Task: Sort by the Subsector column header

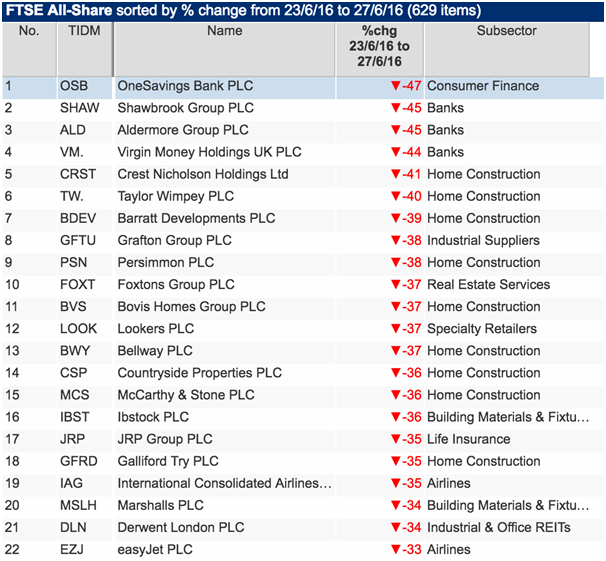Action: click(x=507, y=49)
